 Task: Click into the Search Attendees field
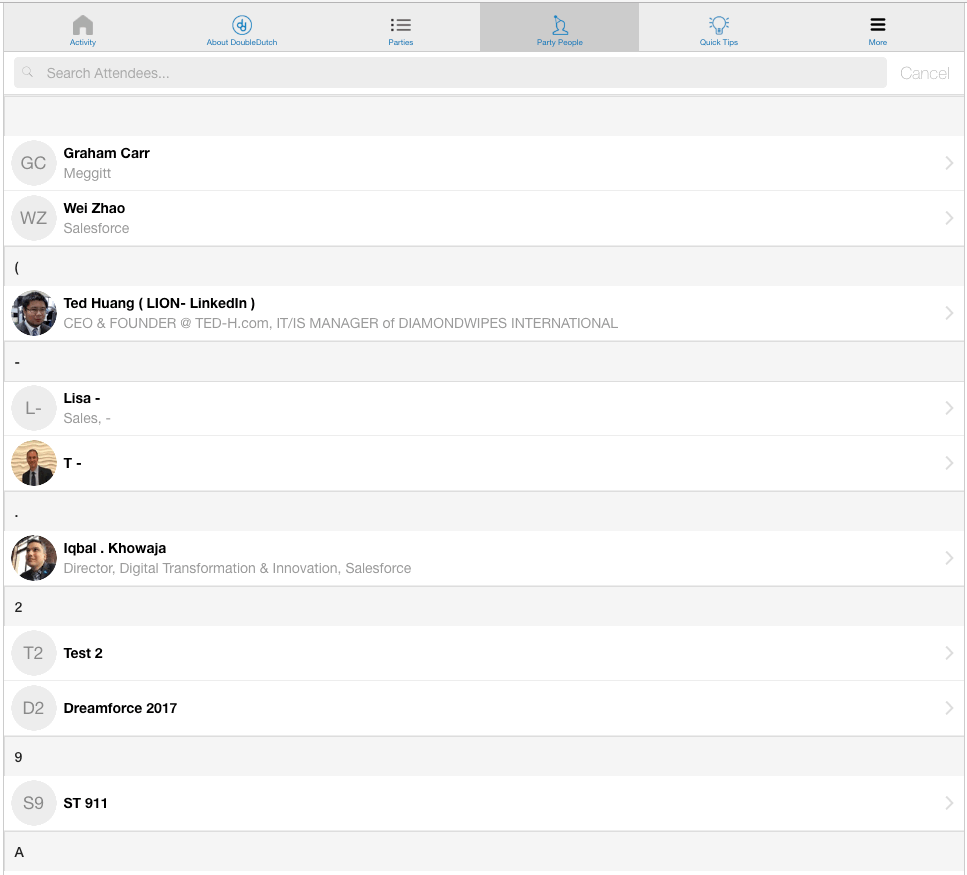coord(450,73)
